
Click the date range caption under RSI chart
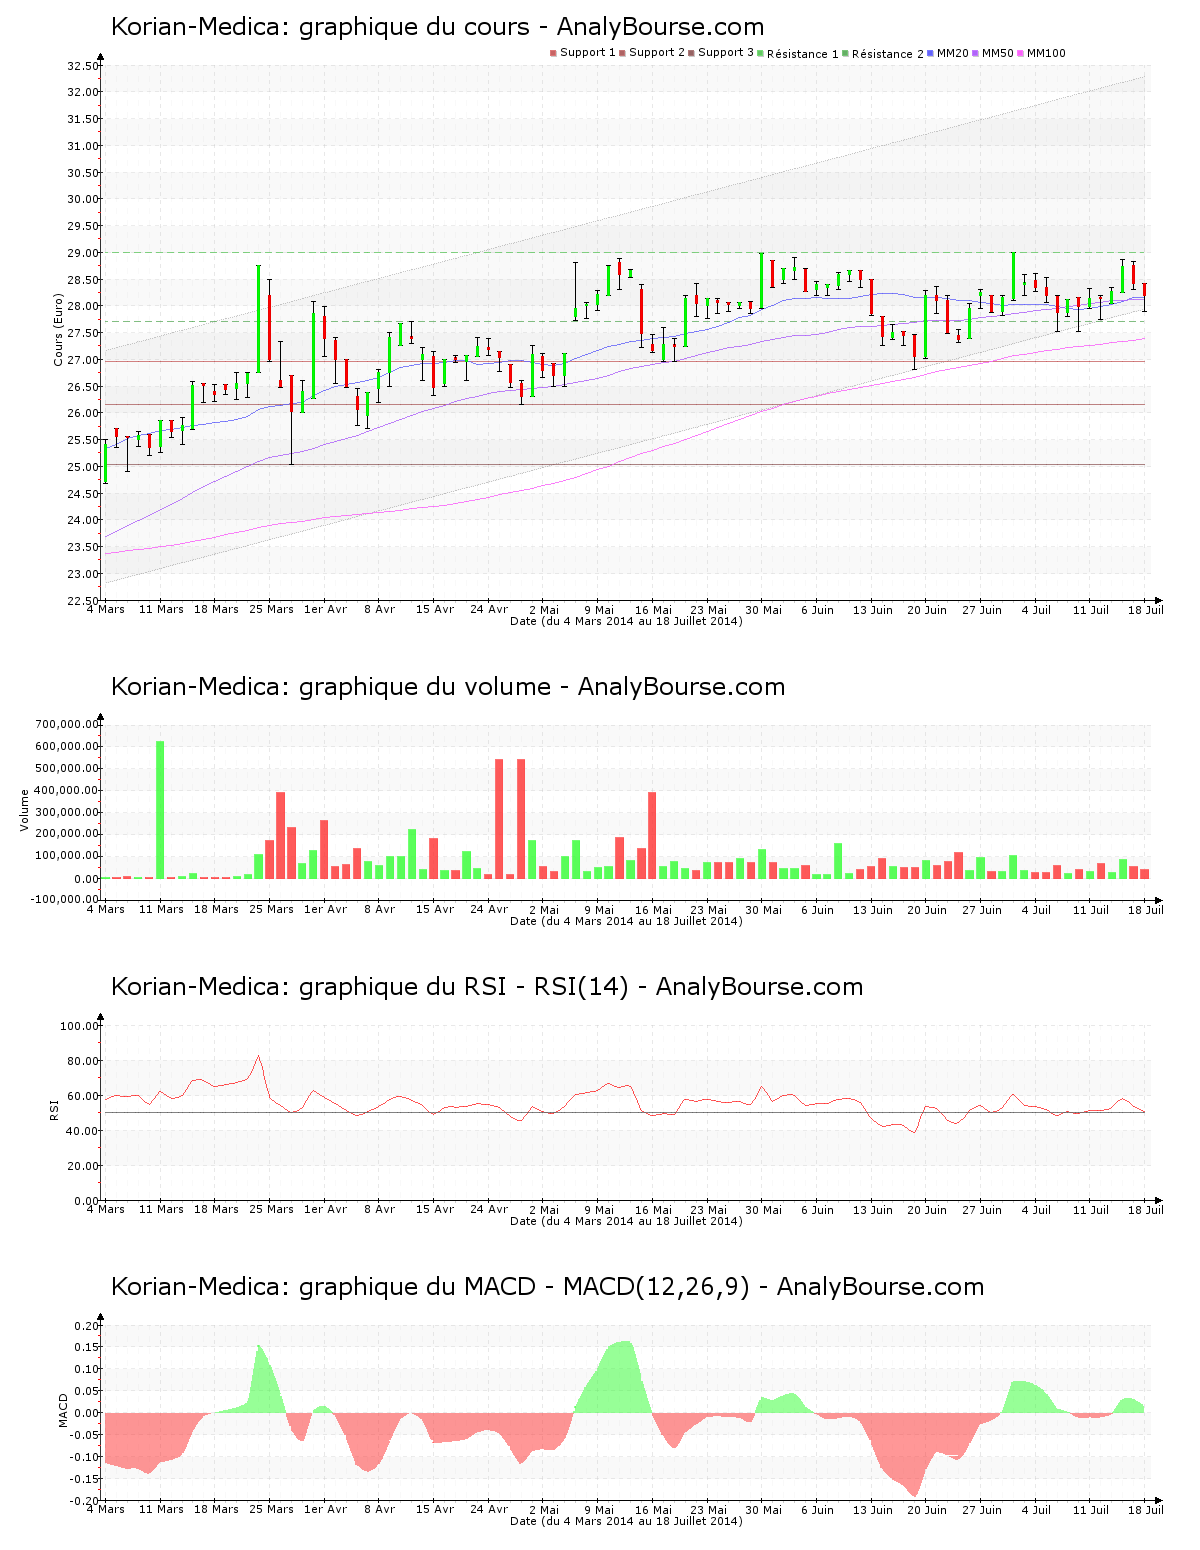pos(626,1221)
